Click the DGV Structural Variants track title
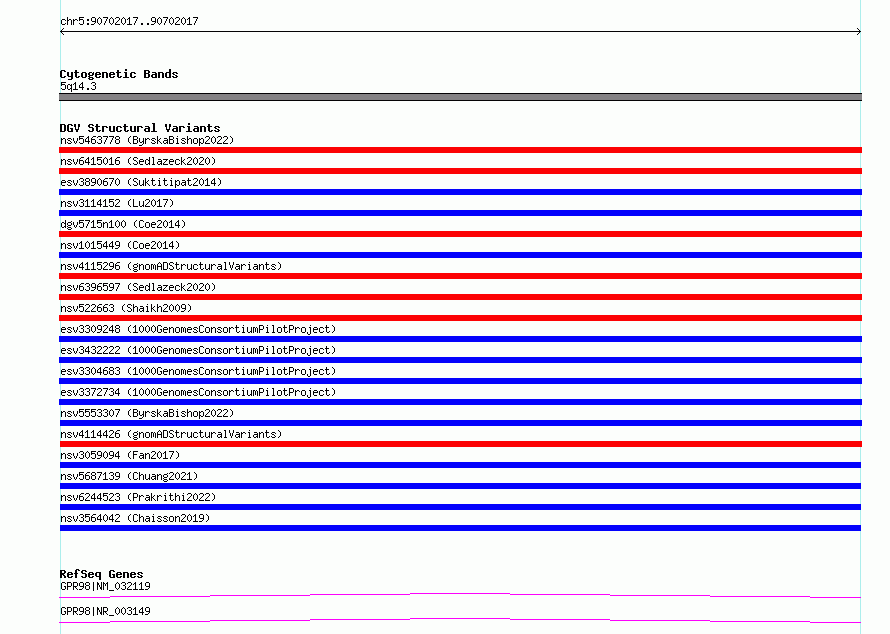 click(140, 128)
